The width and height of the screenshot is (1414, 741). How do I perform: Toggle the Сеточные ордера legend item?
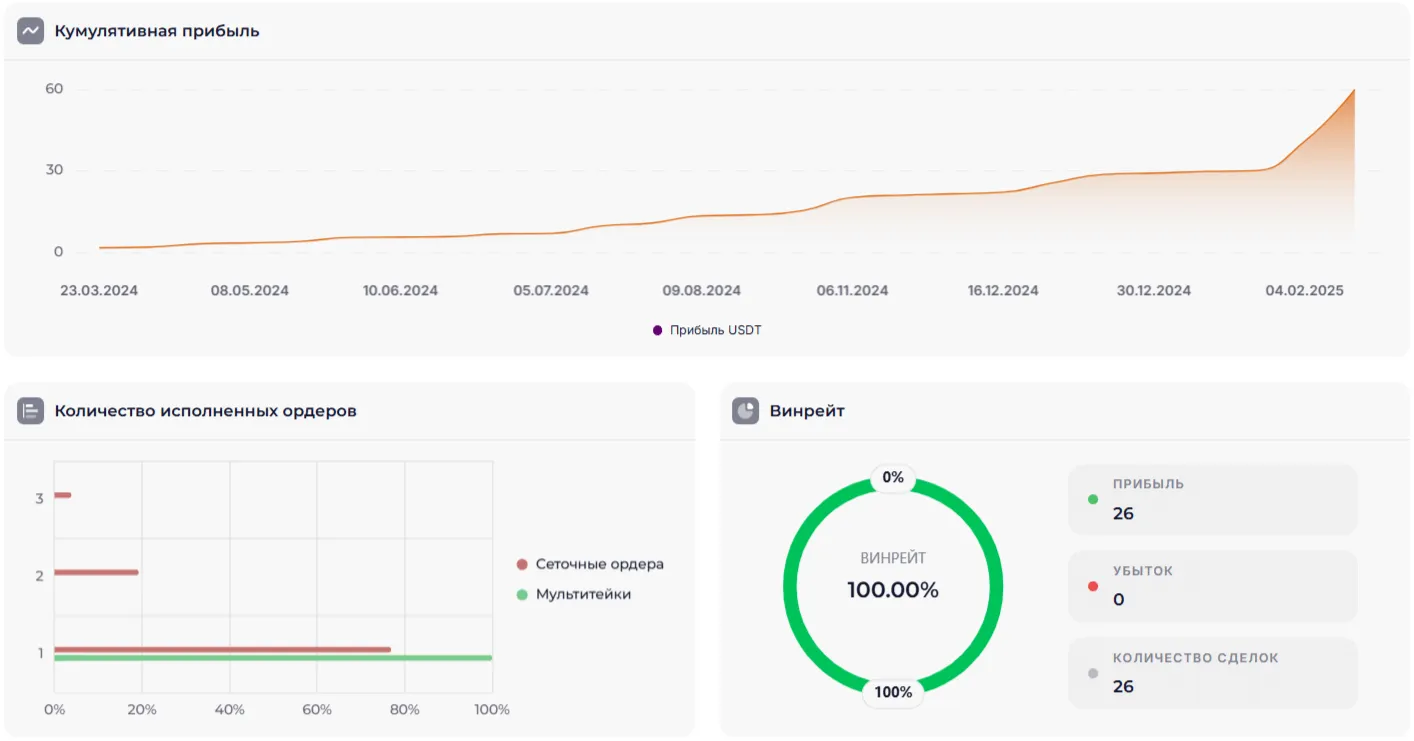coord(589,564)
